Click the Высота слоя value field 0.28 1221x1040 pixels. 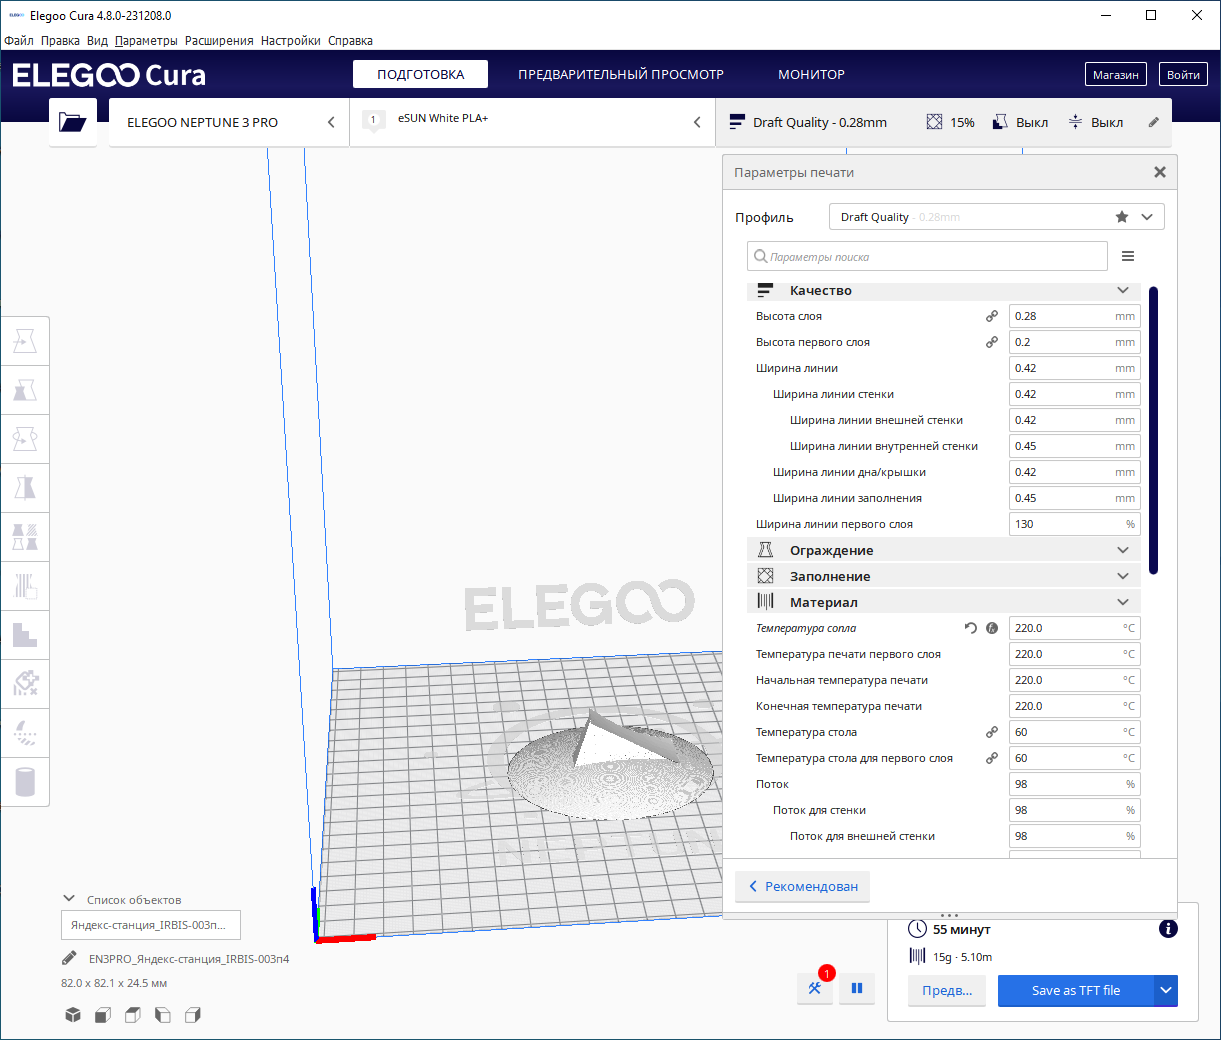tap(1074, 316)
